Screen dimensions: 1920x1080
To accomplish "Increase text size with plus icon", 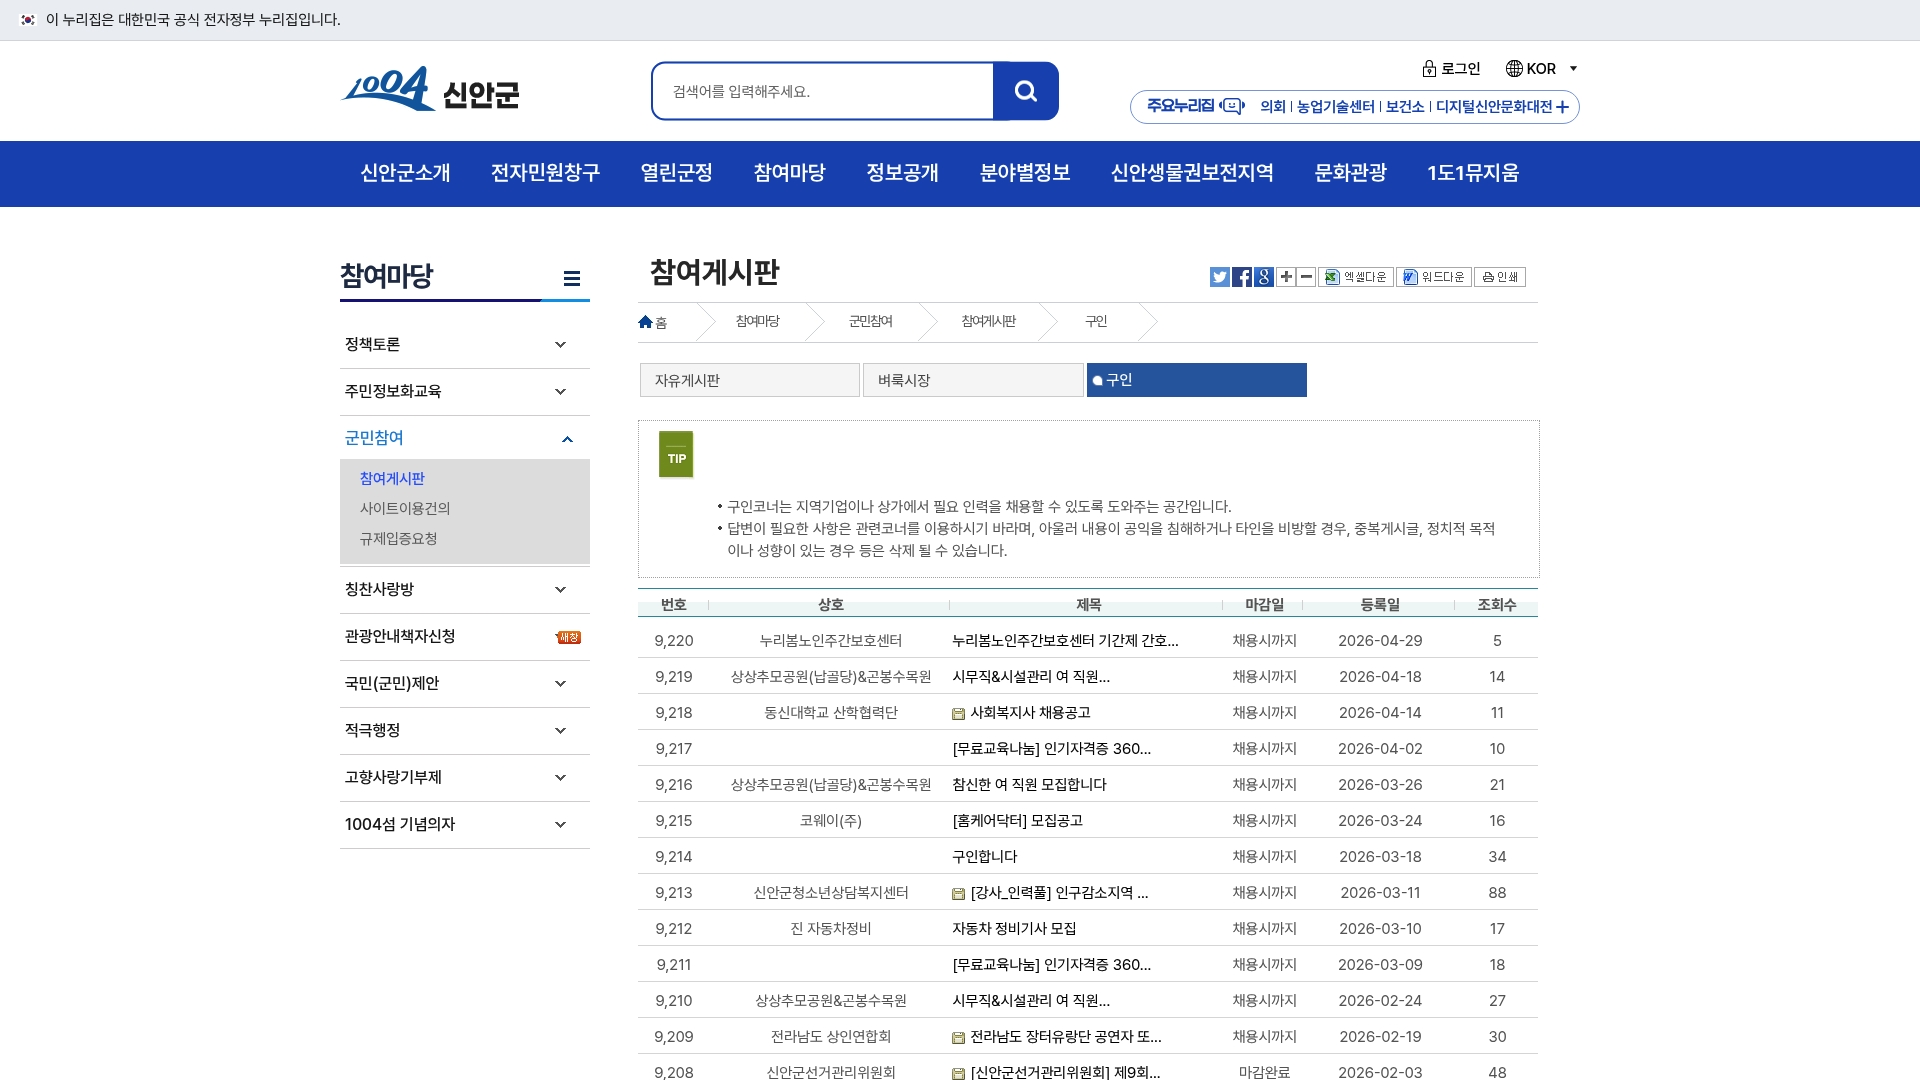I will point(1286,277).
